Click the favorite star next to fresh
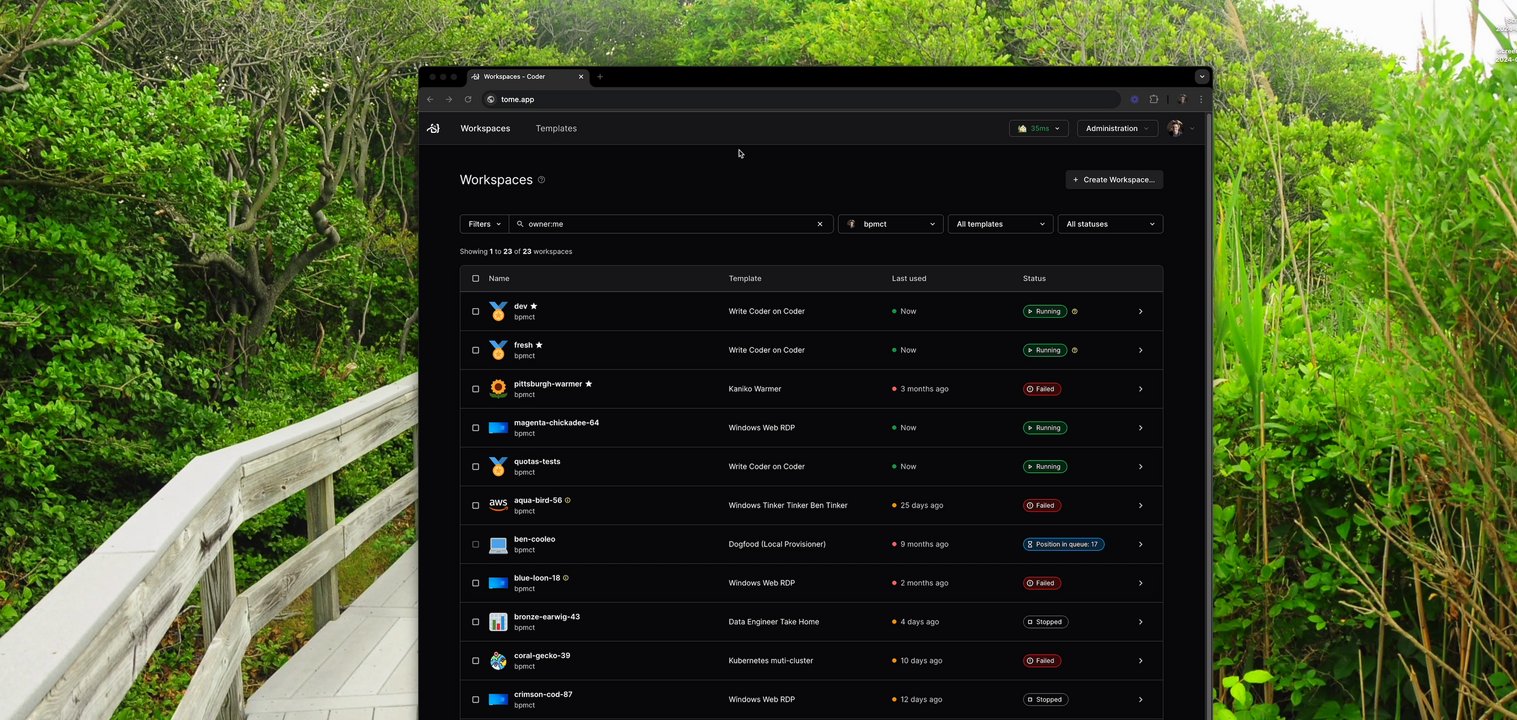This screenshot has height=720, width=1517. pos(539,345)
